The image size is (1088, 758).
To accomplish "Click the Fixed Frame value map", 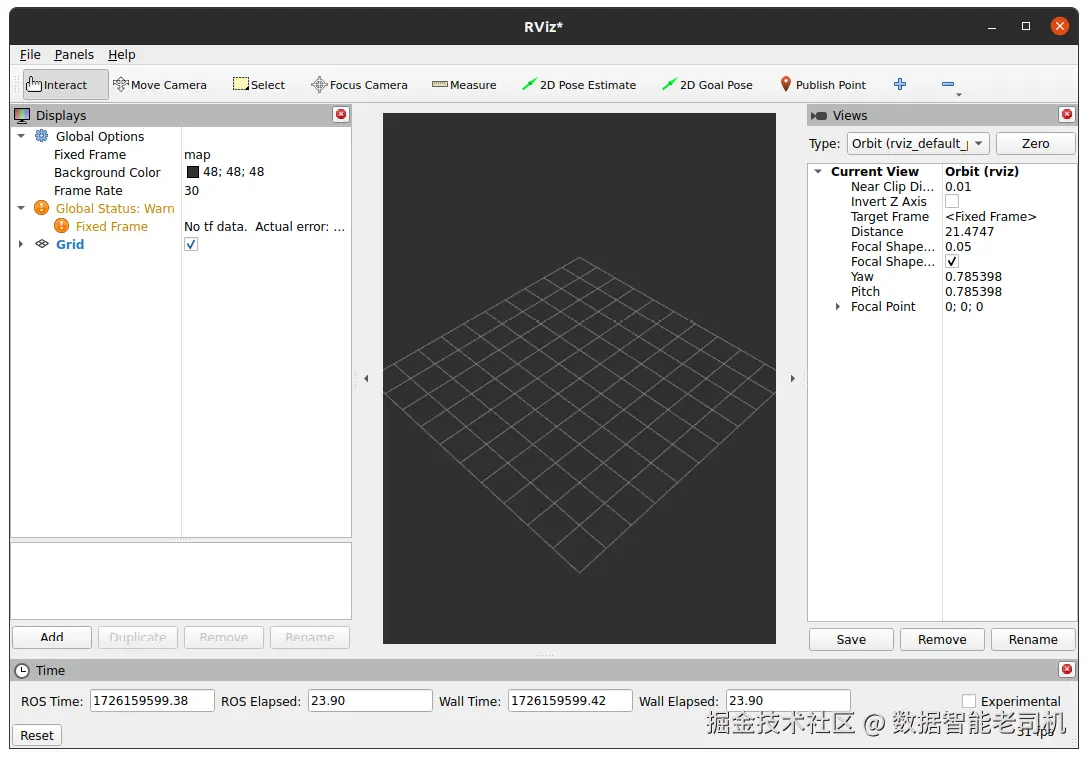I will (197, 154).
